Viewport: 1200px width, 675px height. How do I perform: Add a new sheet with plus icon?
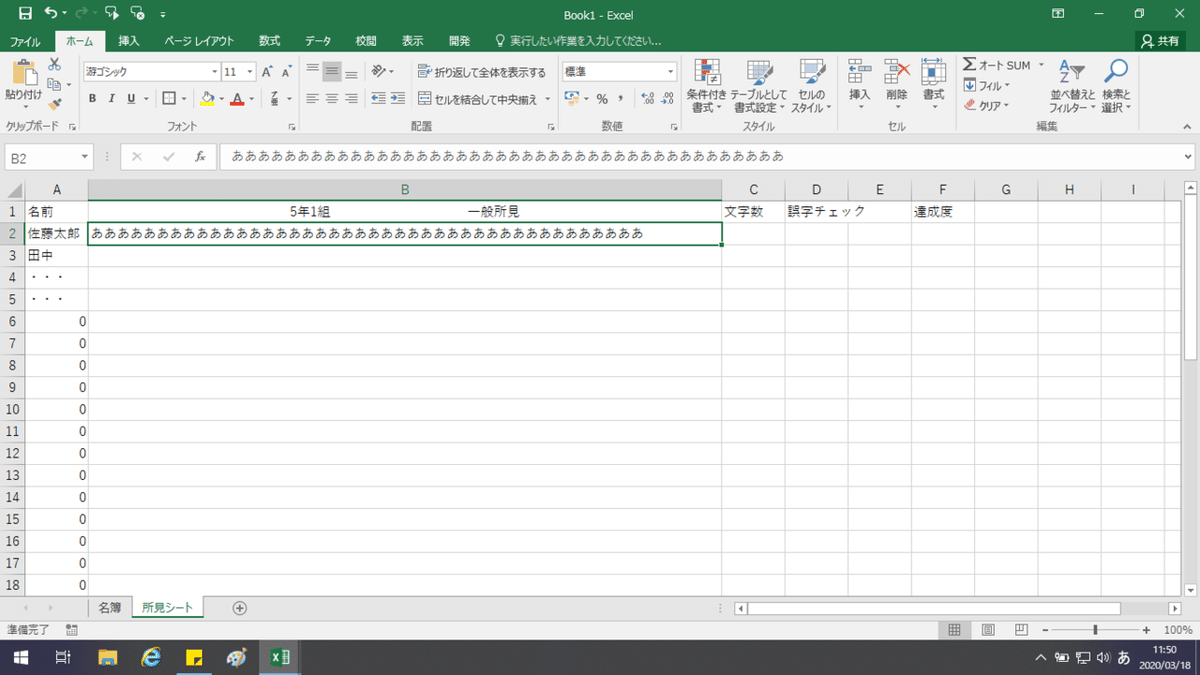pos(239,607)
